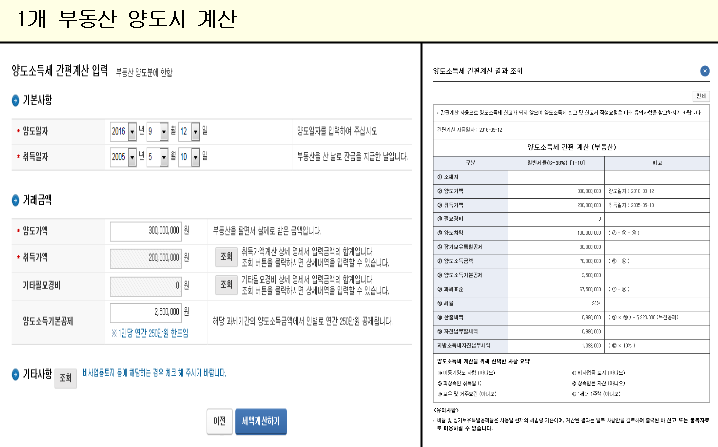Click the 양도소득기본공제 input showing 2,500,000
Screen dimensions: 718x447
point(146,313)
